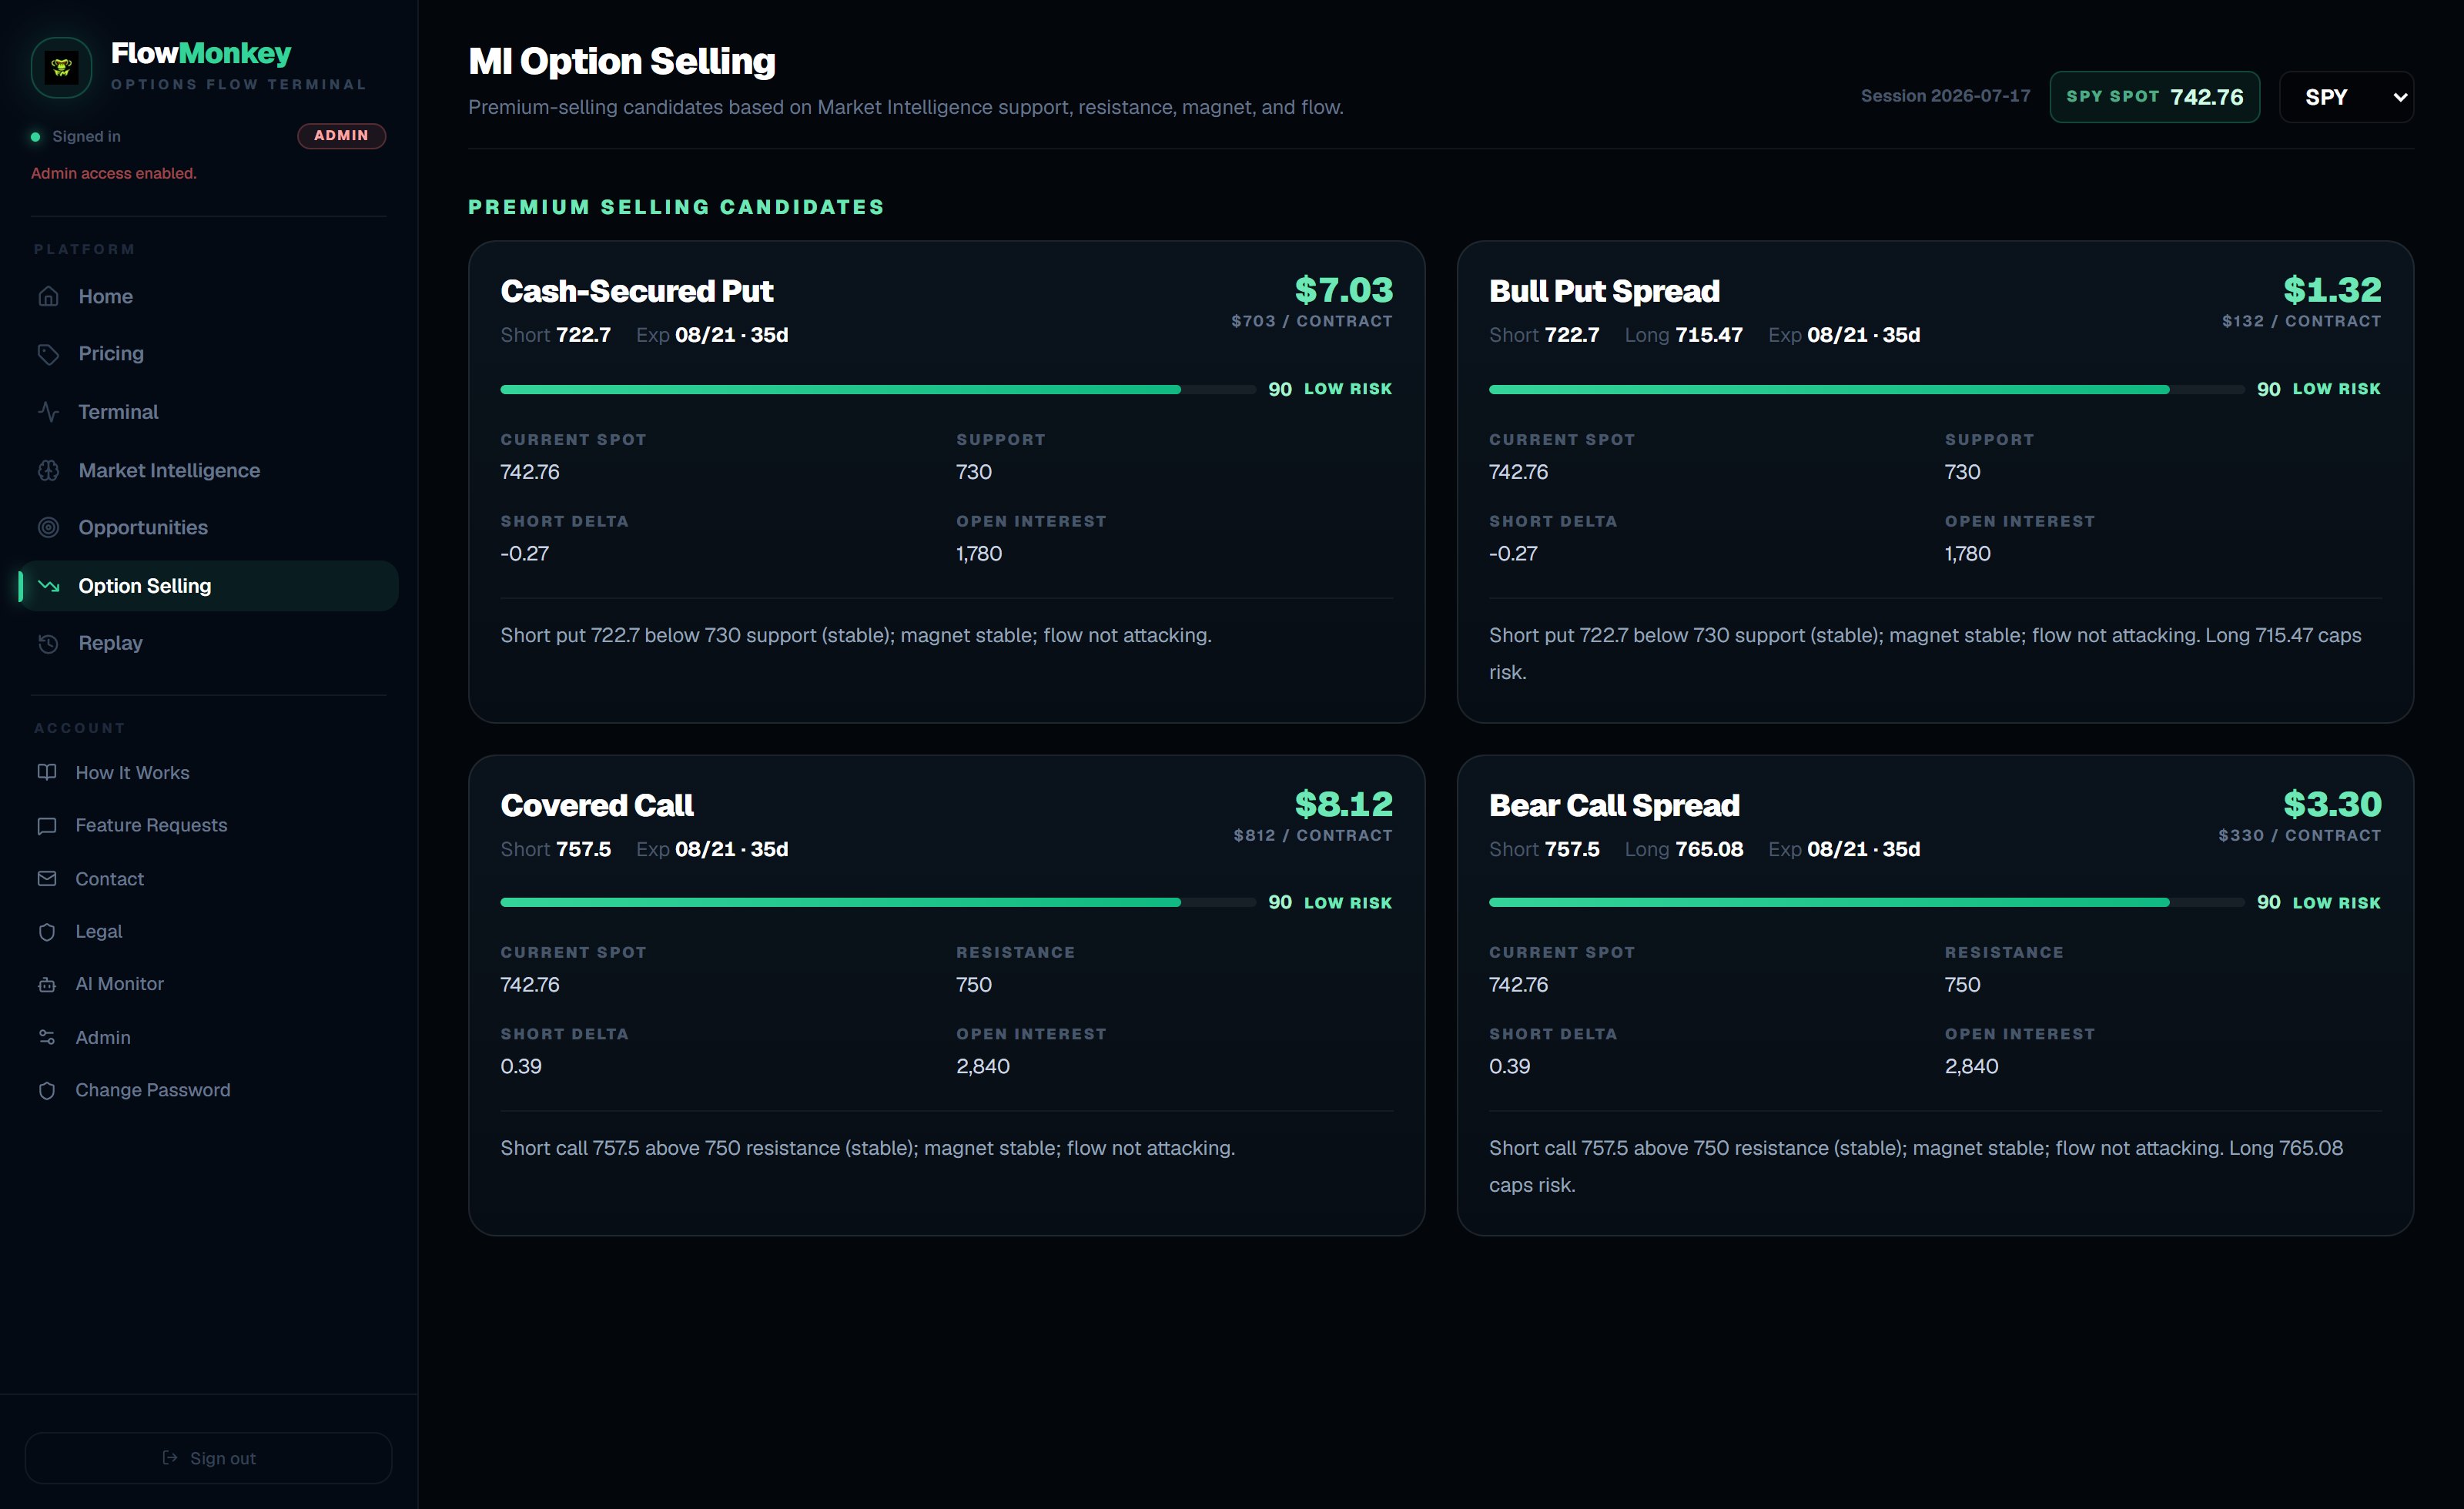Click the $8.12 premium value
Screen dimensions: 2464x1509
pyautogui.click(x=1343, y=803)
